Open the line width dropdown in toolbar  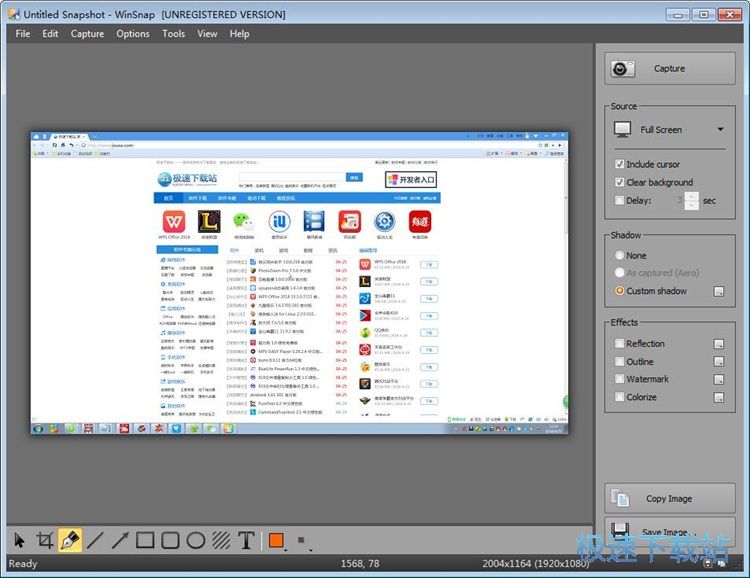(x=302, y=542)
